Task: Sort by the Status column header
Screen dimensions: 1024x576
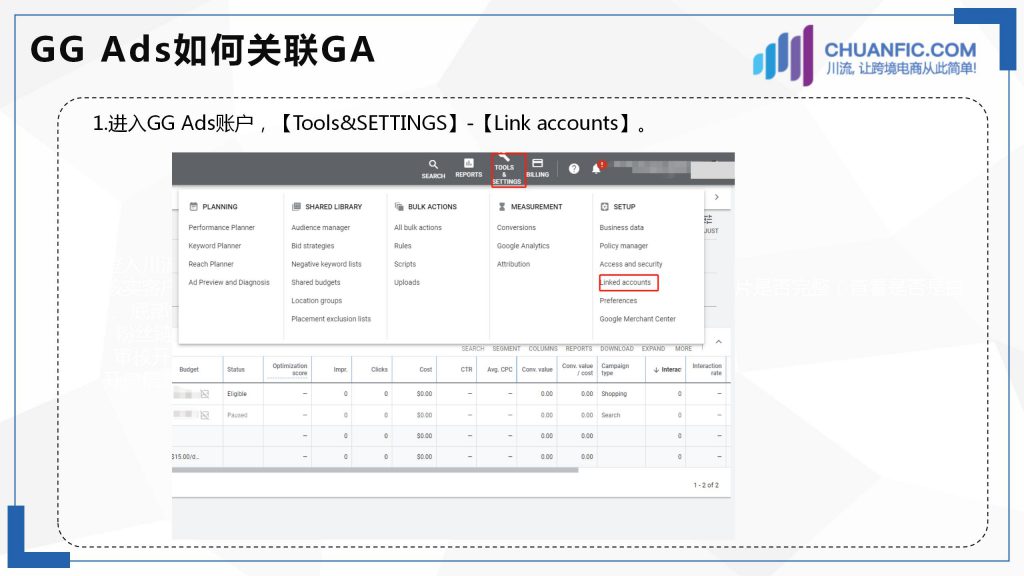Action: 236,370
